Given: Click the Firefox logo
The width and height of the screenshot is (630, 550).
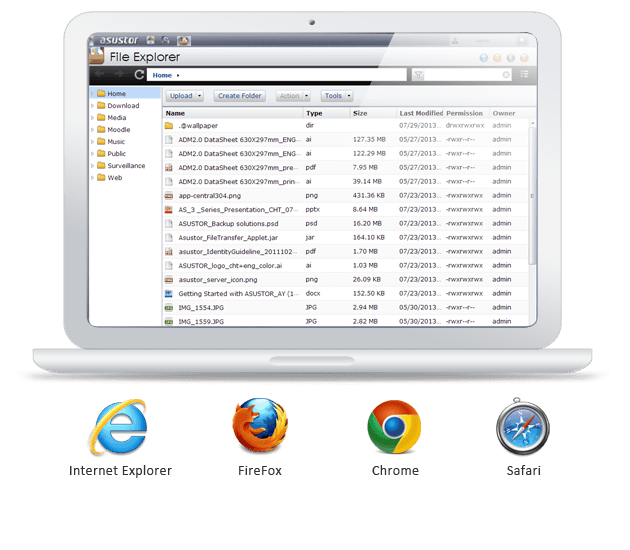Looking at the screenshot, I should coord(260,425).
